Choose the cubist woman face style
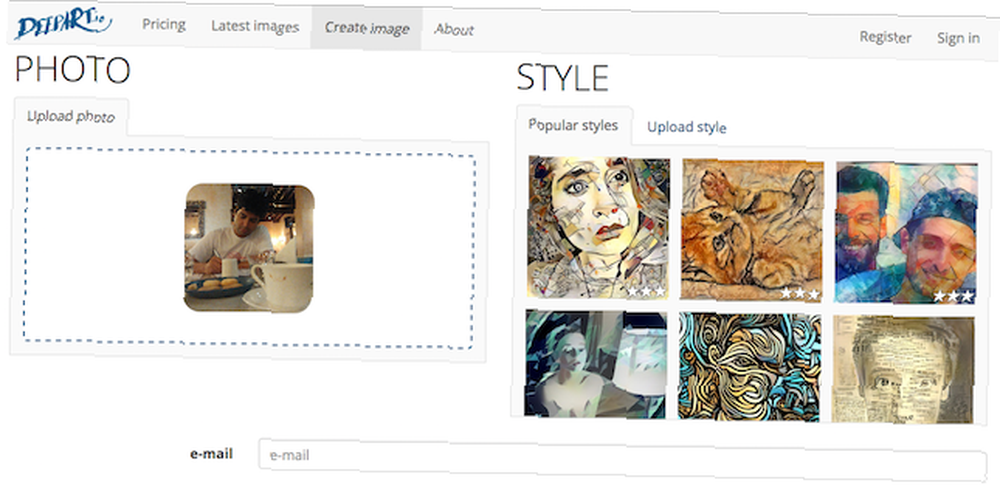The height and width of the screenshot is (494, 1000). pos(598,228)
